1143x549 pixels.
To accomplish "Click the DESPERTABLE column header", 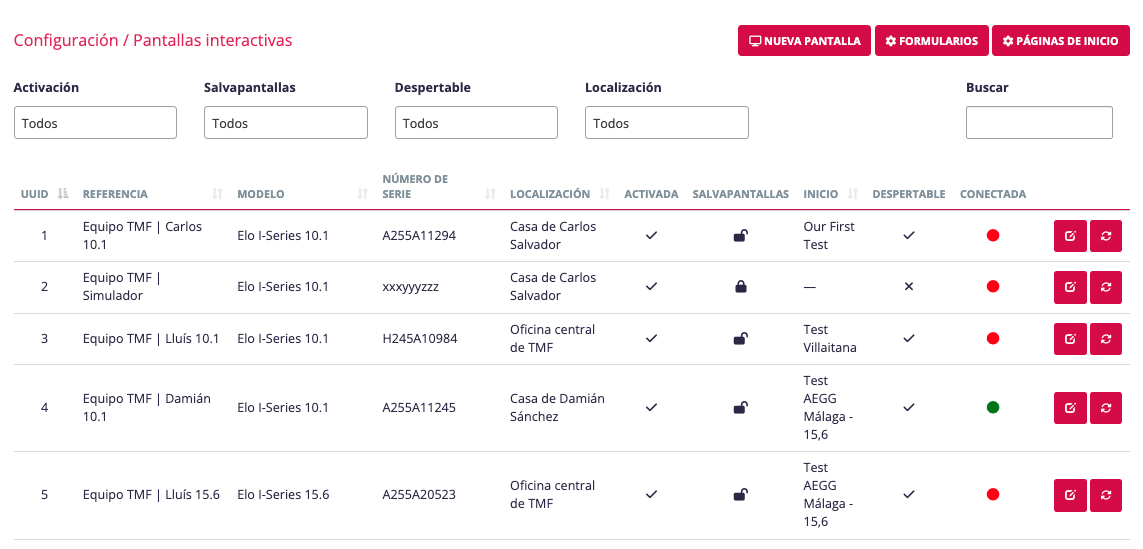I will coord(909,195).
